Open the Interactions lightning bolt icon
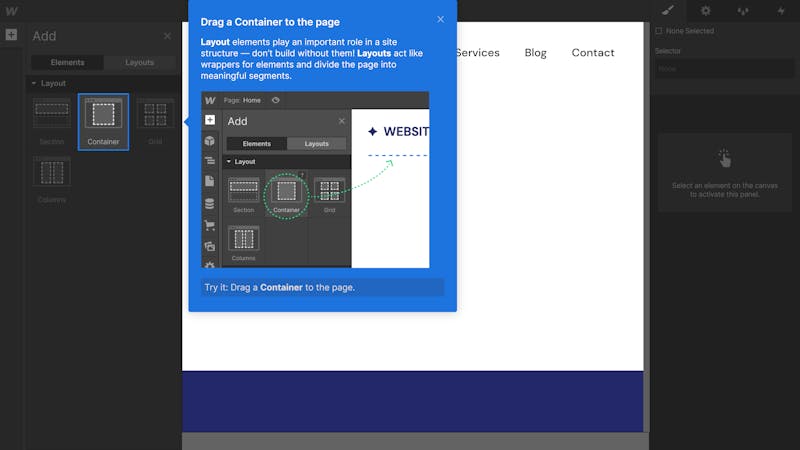 click(781, 10)
